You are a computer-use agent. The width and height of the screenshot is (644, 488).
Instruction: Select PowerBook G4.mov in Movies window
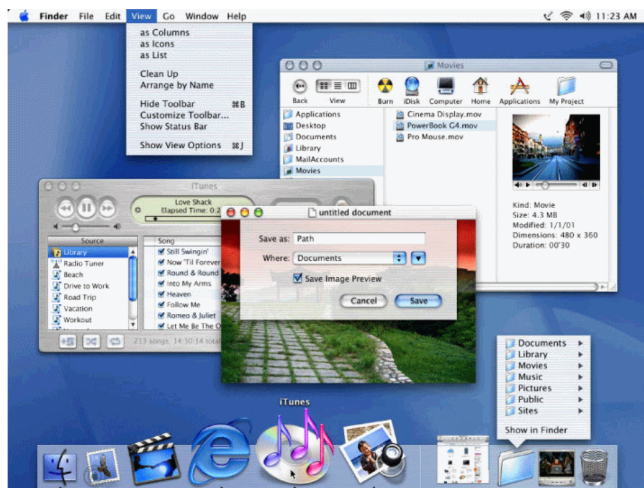click(442, 126)
